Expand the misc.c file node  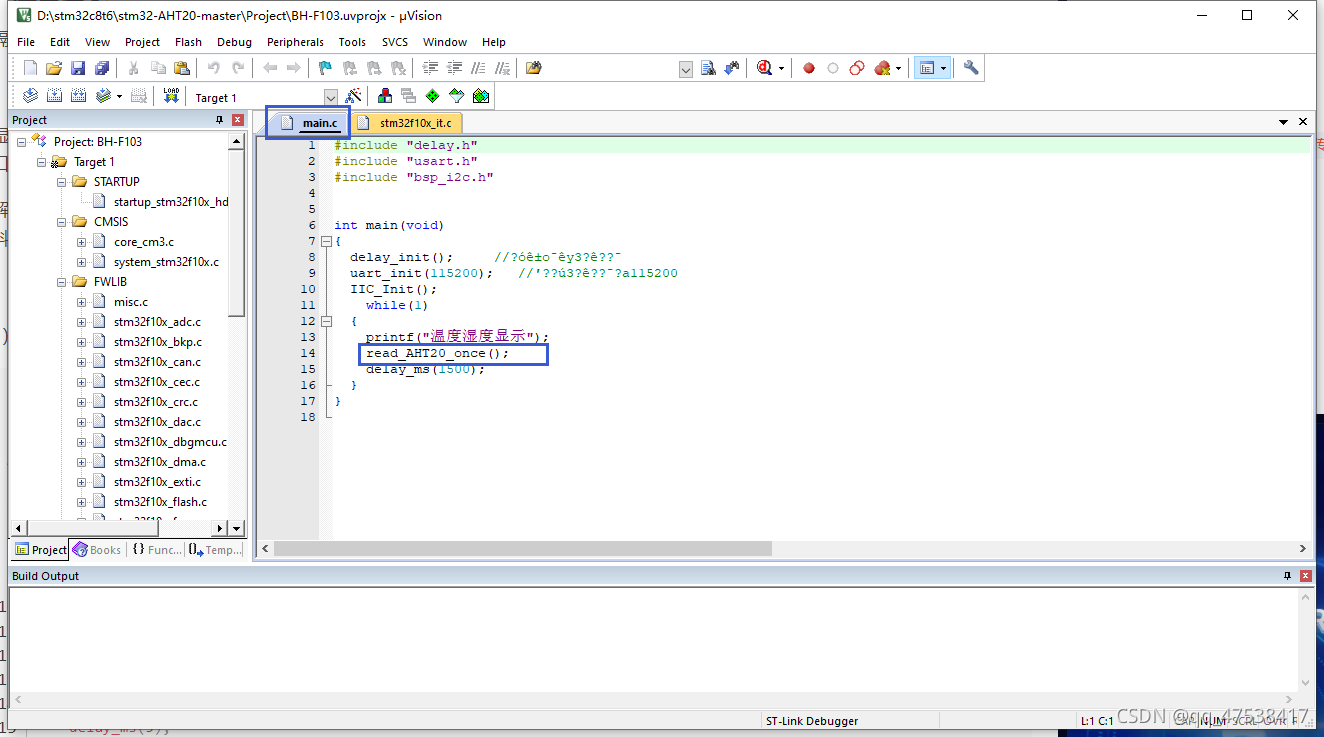(x=82, y=302)
